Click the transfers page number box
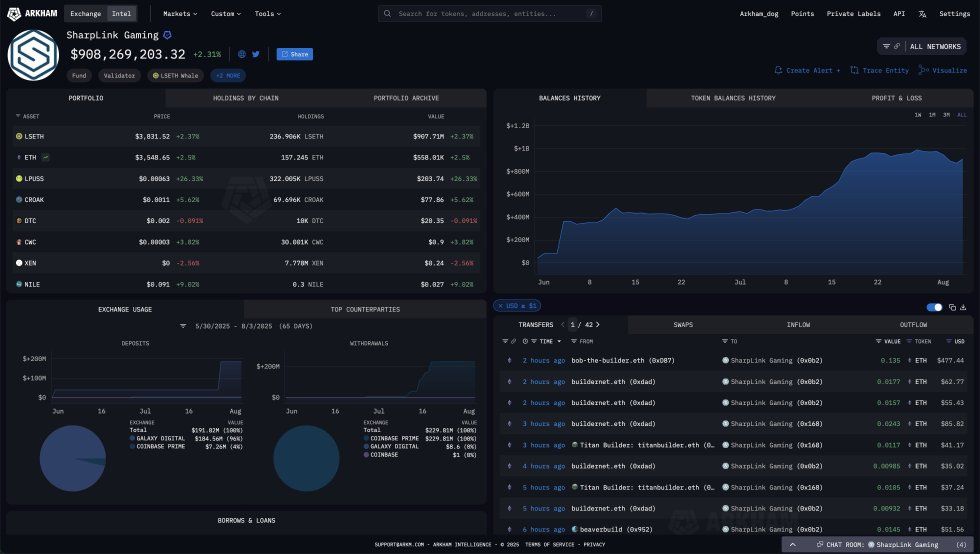The height and width of the screenshot is (554, 980). click(572, 325)
